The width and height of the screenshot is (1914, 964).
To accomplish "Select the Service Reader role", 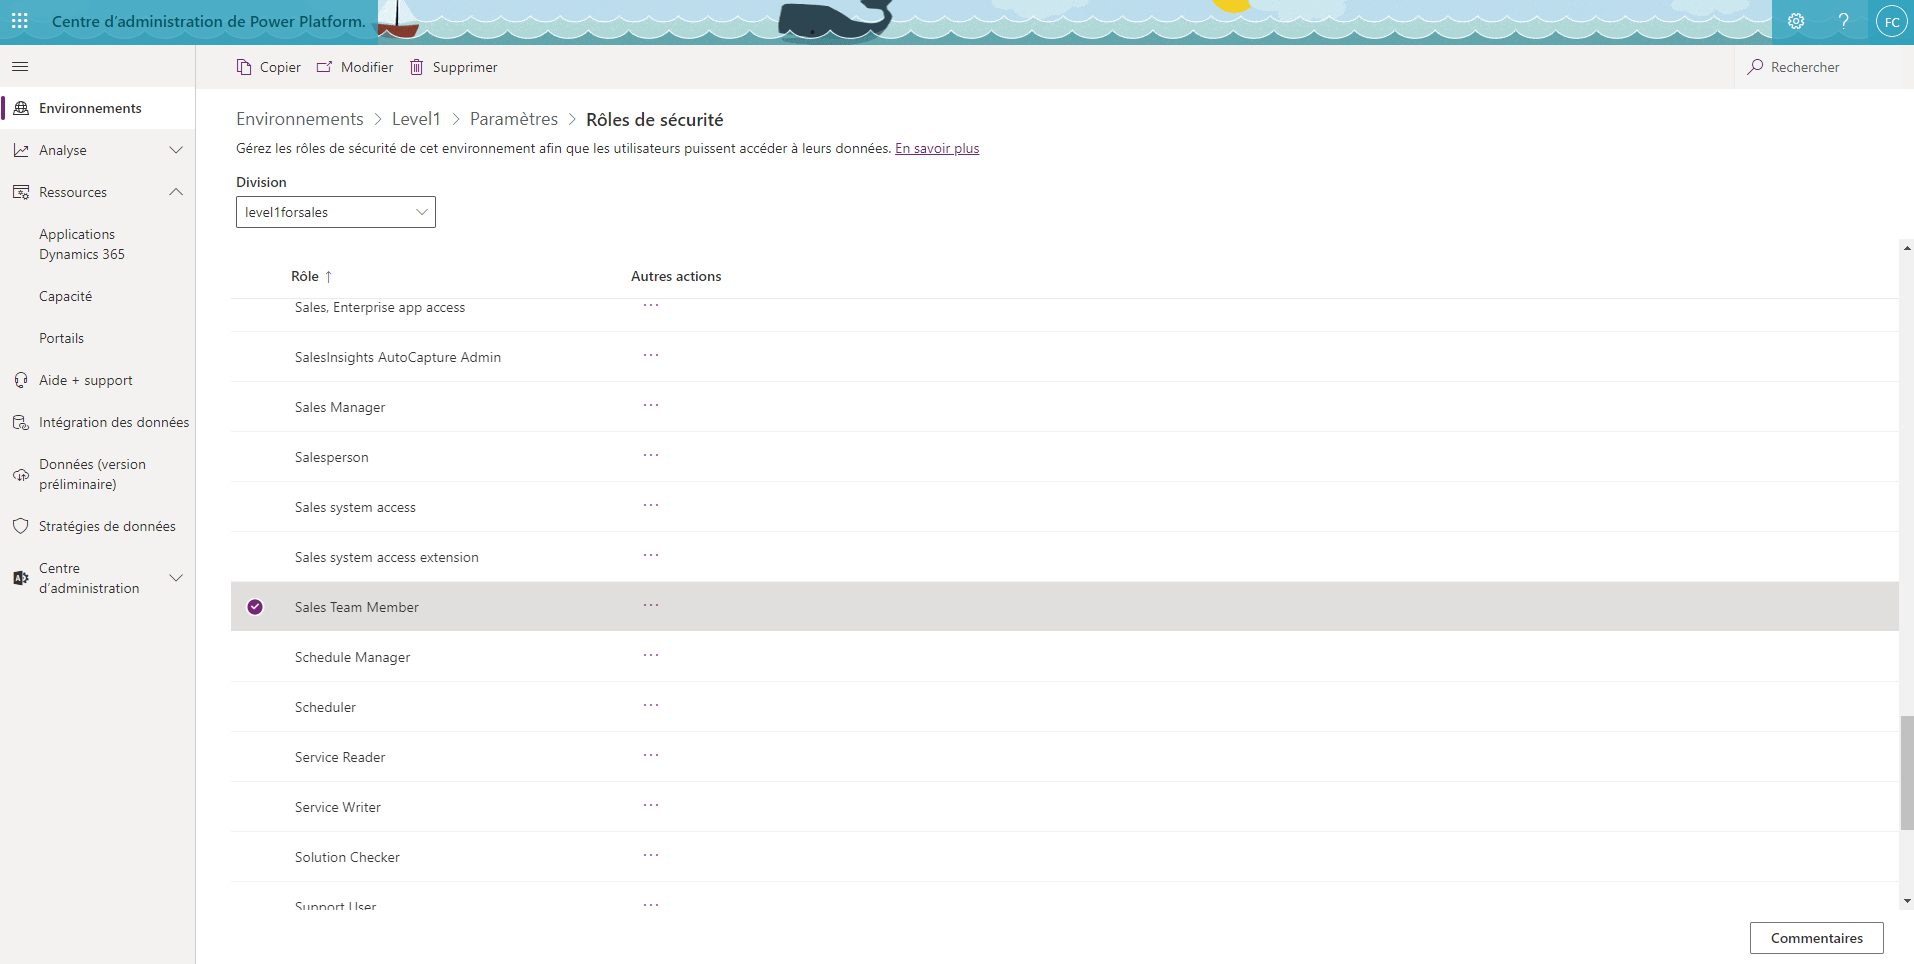I will (1064, 757).
